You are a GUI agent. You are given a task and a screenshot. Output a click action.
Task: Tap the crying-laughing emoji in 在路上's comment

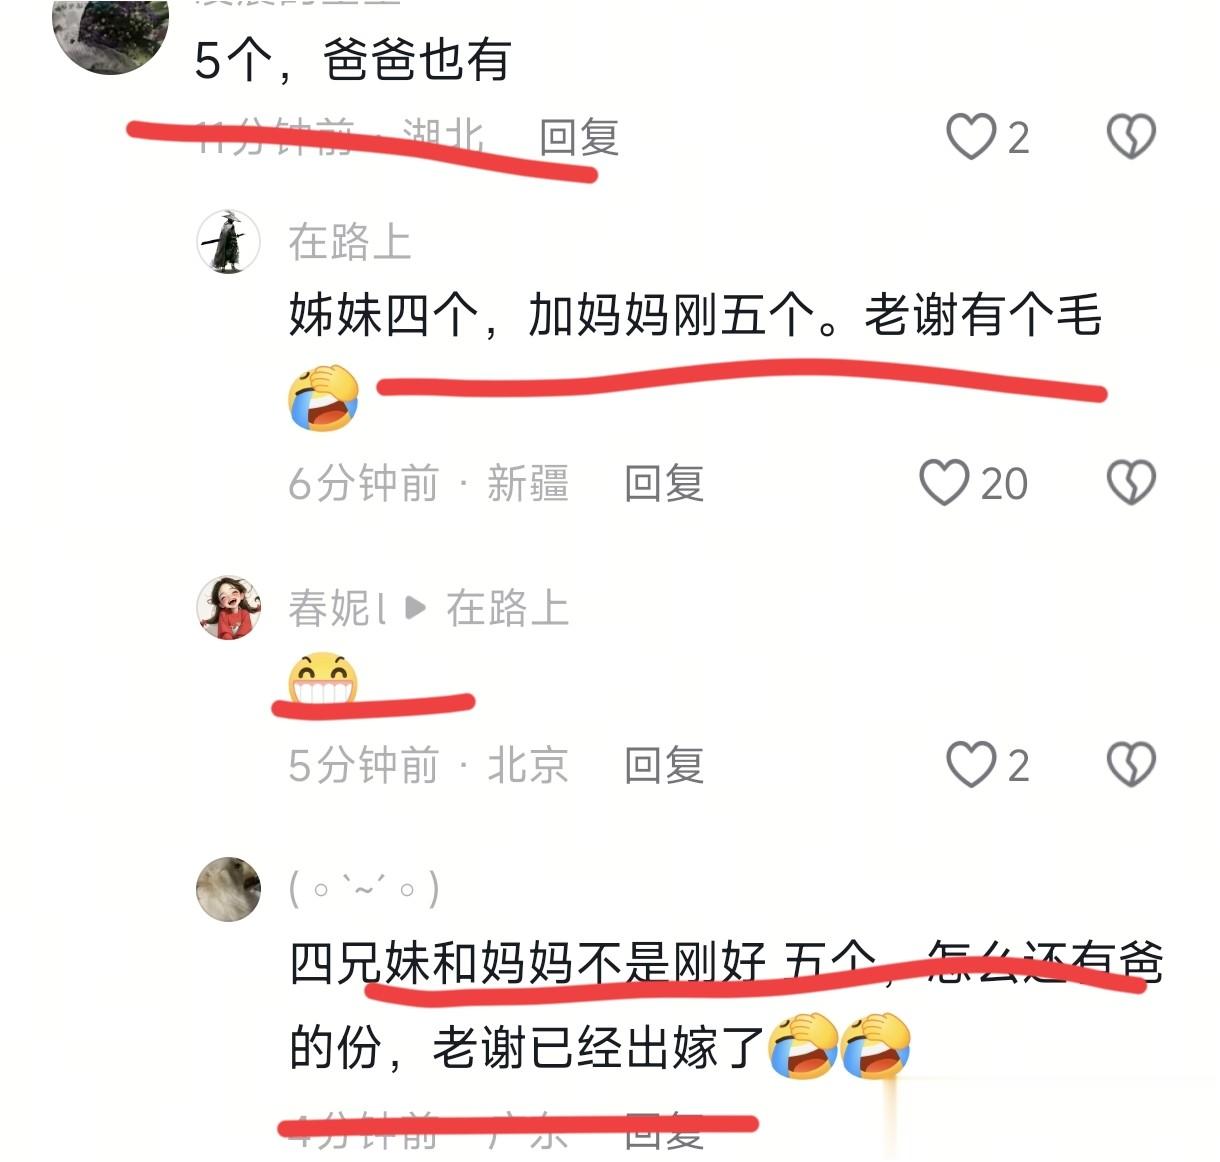[323, 397]
